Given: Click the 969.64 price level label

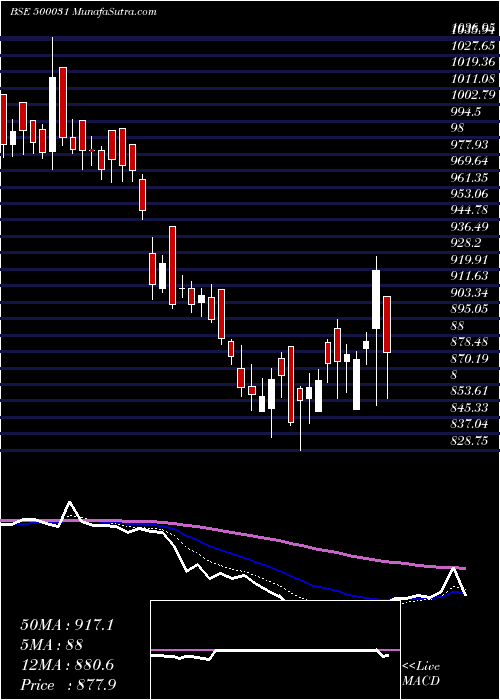Looking at the screenshot, I should (469, 161).
